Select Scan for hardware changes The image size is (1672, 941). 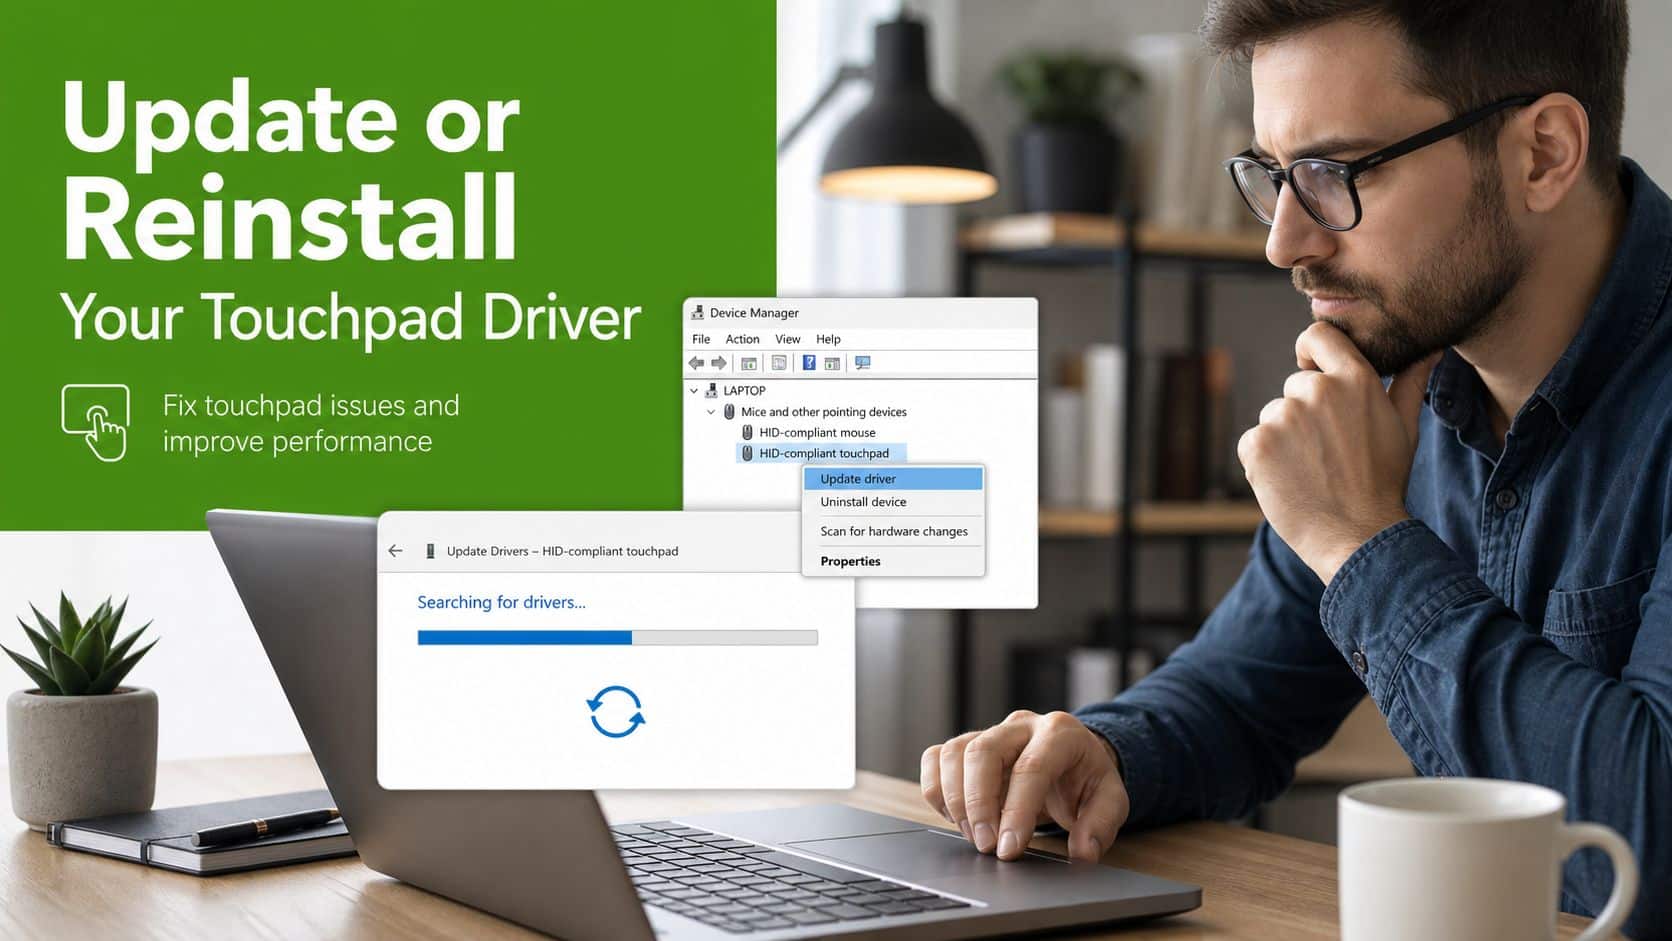coord(893,531)
